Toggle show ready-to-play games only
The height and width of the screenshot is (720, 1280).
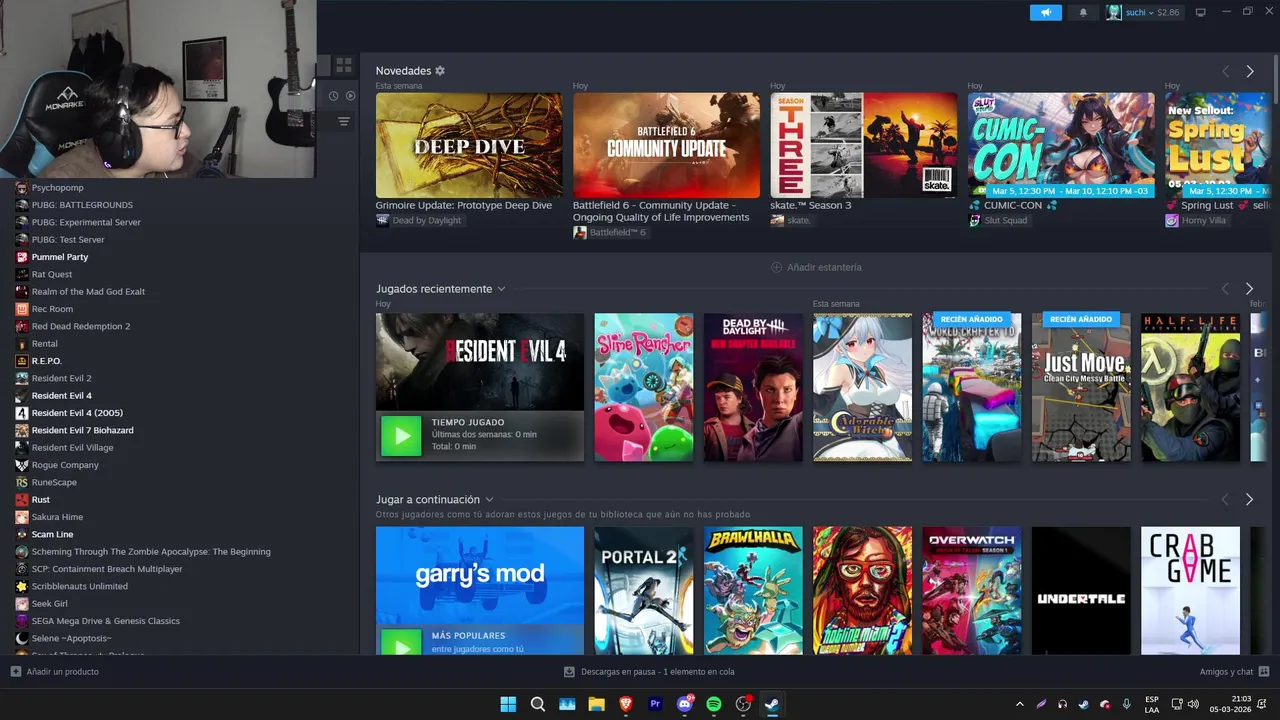click(x=350, y=96)
